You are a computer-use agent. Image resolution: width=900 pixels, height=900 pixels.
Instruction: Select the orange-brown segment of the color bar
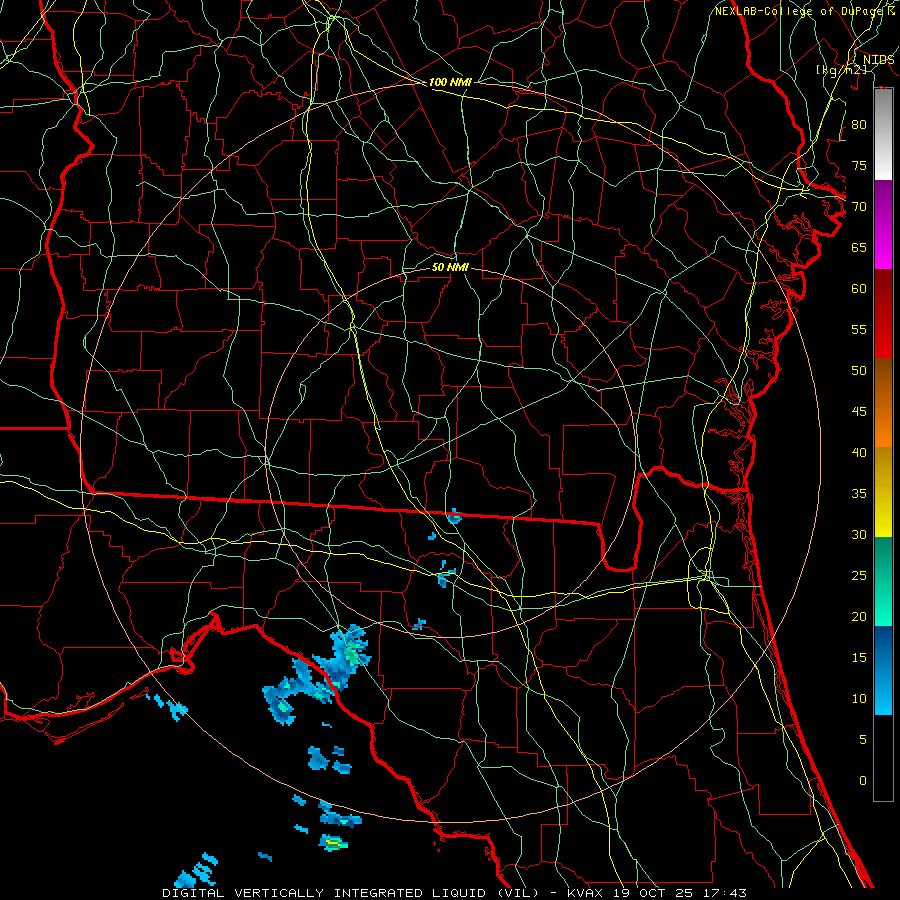[883, 402]
